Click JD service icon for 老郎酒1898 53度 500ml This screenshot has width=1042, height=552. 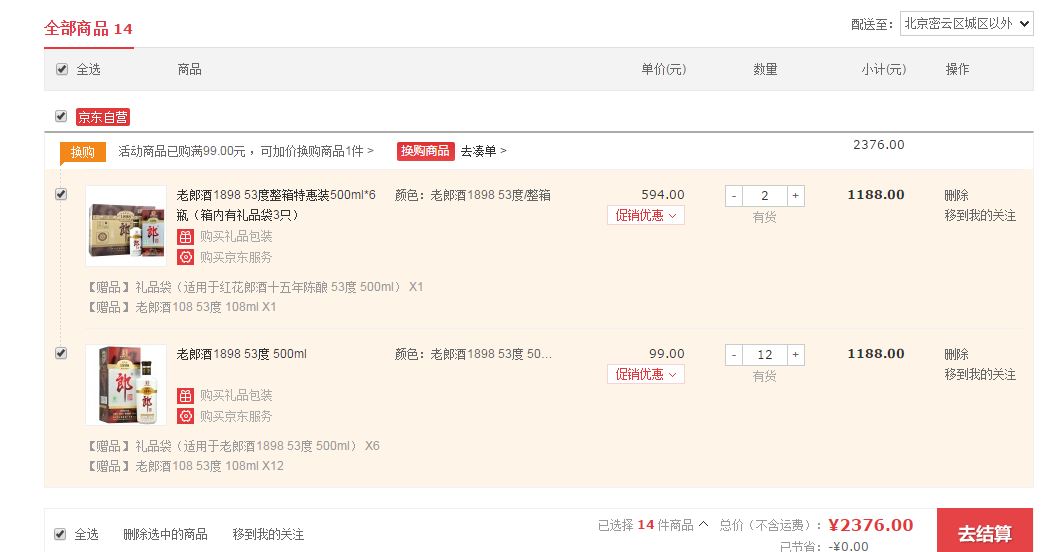pyautogui.click(x=185, y=416)
